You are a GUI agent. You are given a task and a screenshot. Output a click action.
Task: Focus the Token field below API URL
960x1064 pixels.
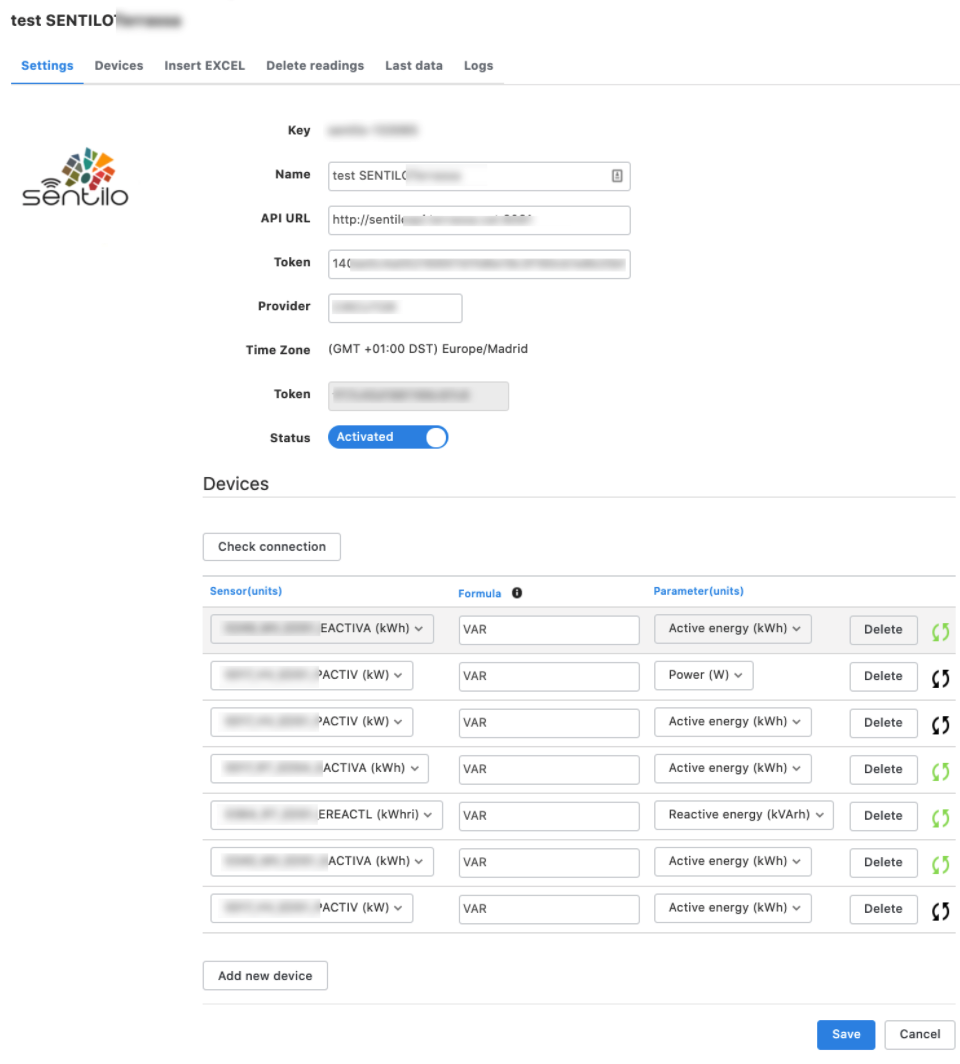coord(479,264)
